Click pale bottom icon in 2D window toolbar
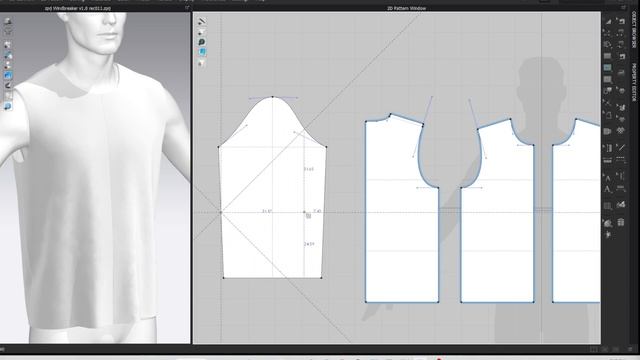Screen dimensions: 640x360 point(202,63)
